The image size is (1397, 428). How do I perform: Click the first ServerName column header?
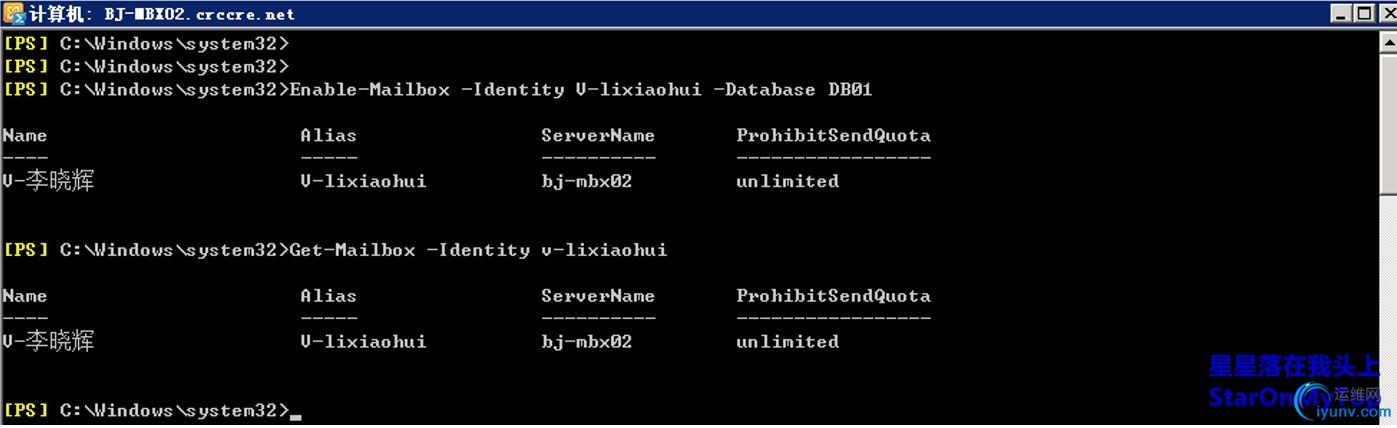pyautogui.click(x=598, y=135)
